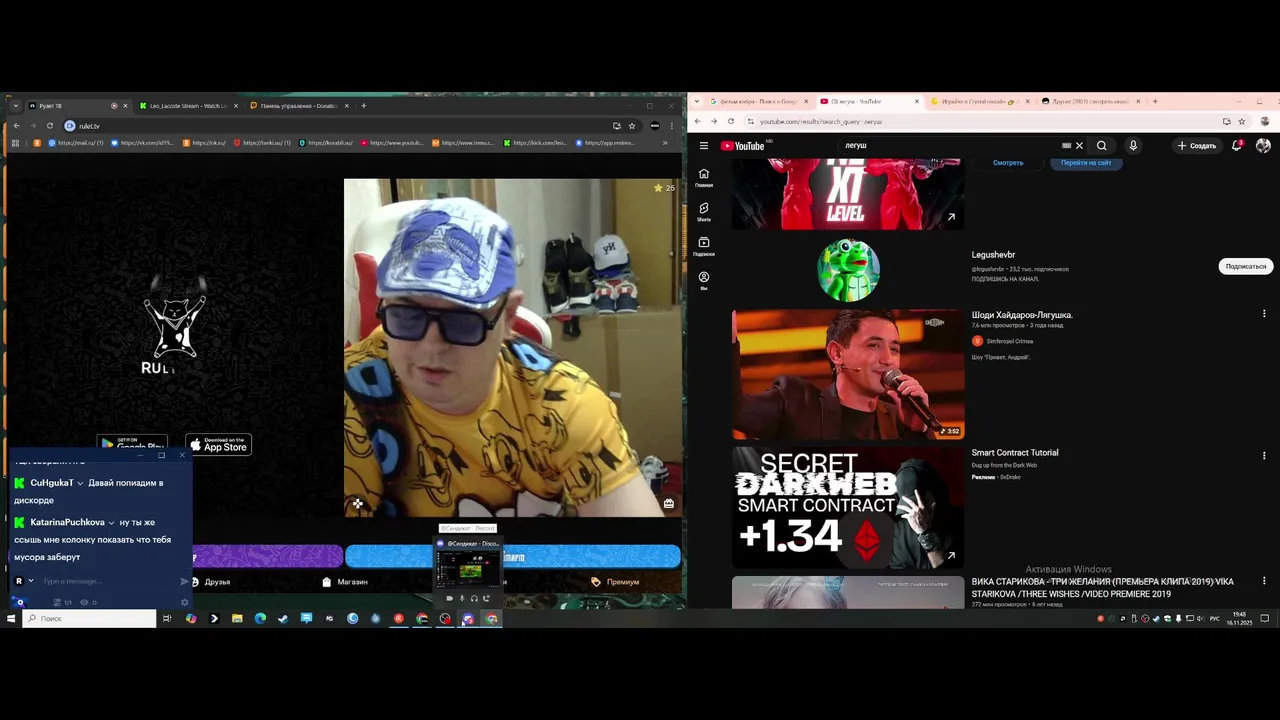Open new tab in YouTube browser window

tap(1155, 101)
